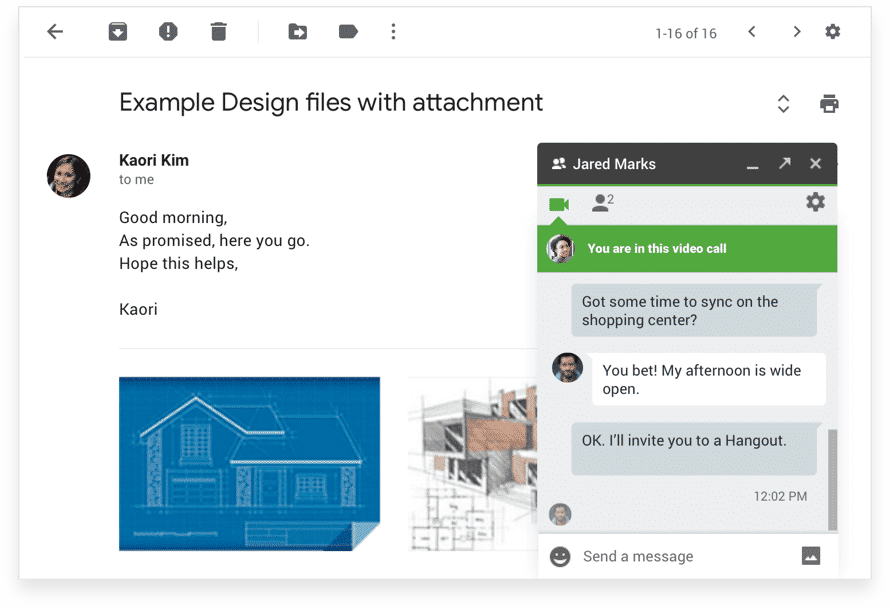Open Gmail settings gear in toolbar
This screenshot has width=890, height=608.
pyautogui.click(x=833, y=32)
